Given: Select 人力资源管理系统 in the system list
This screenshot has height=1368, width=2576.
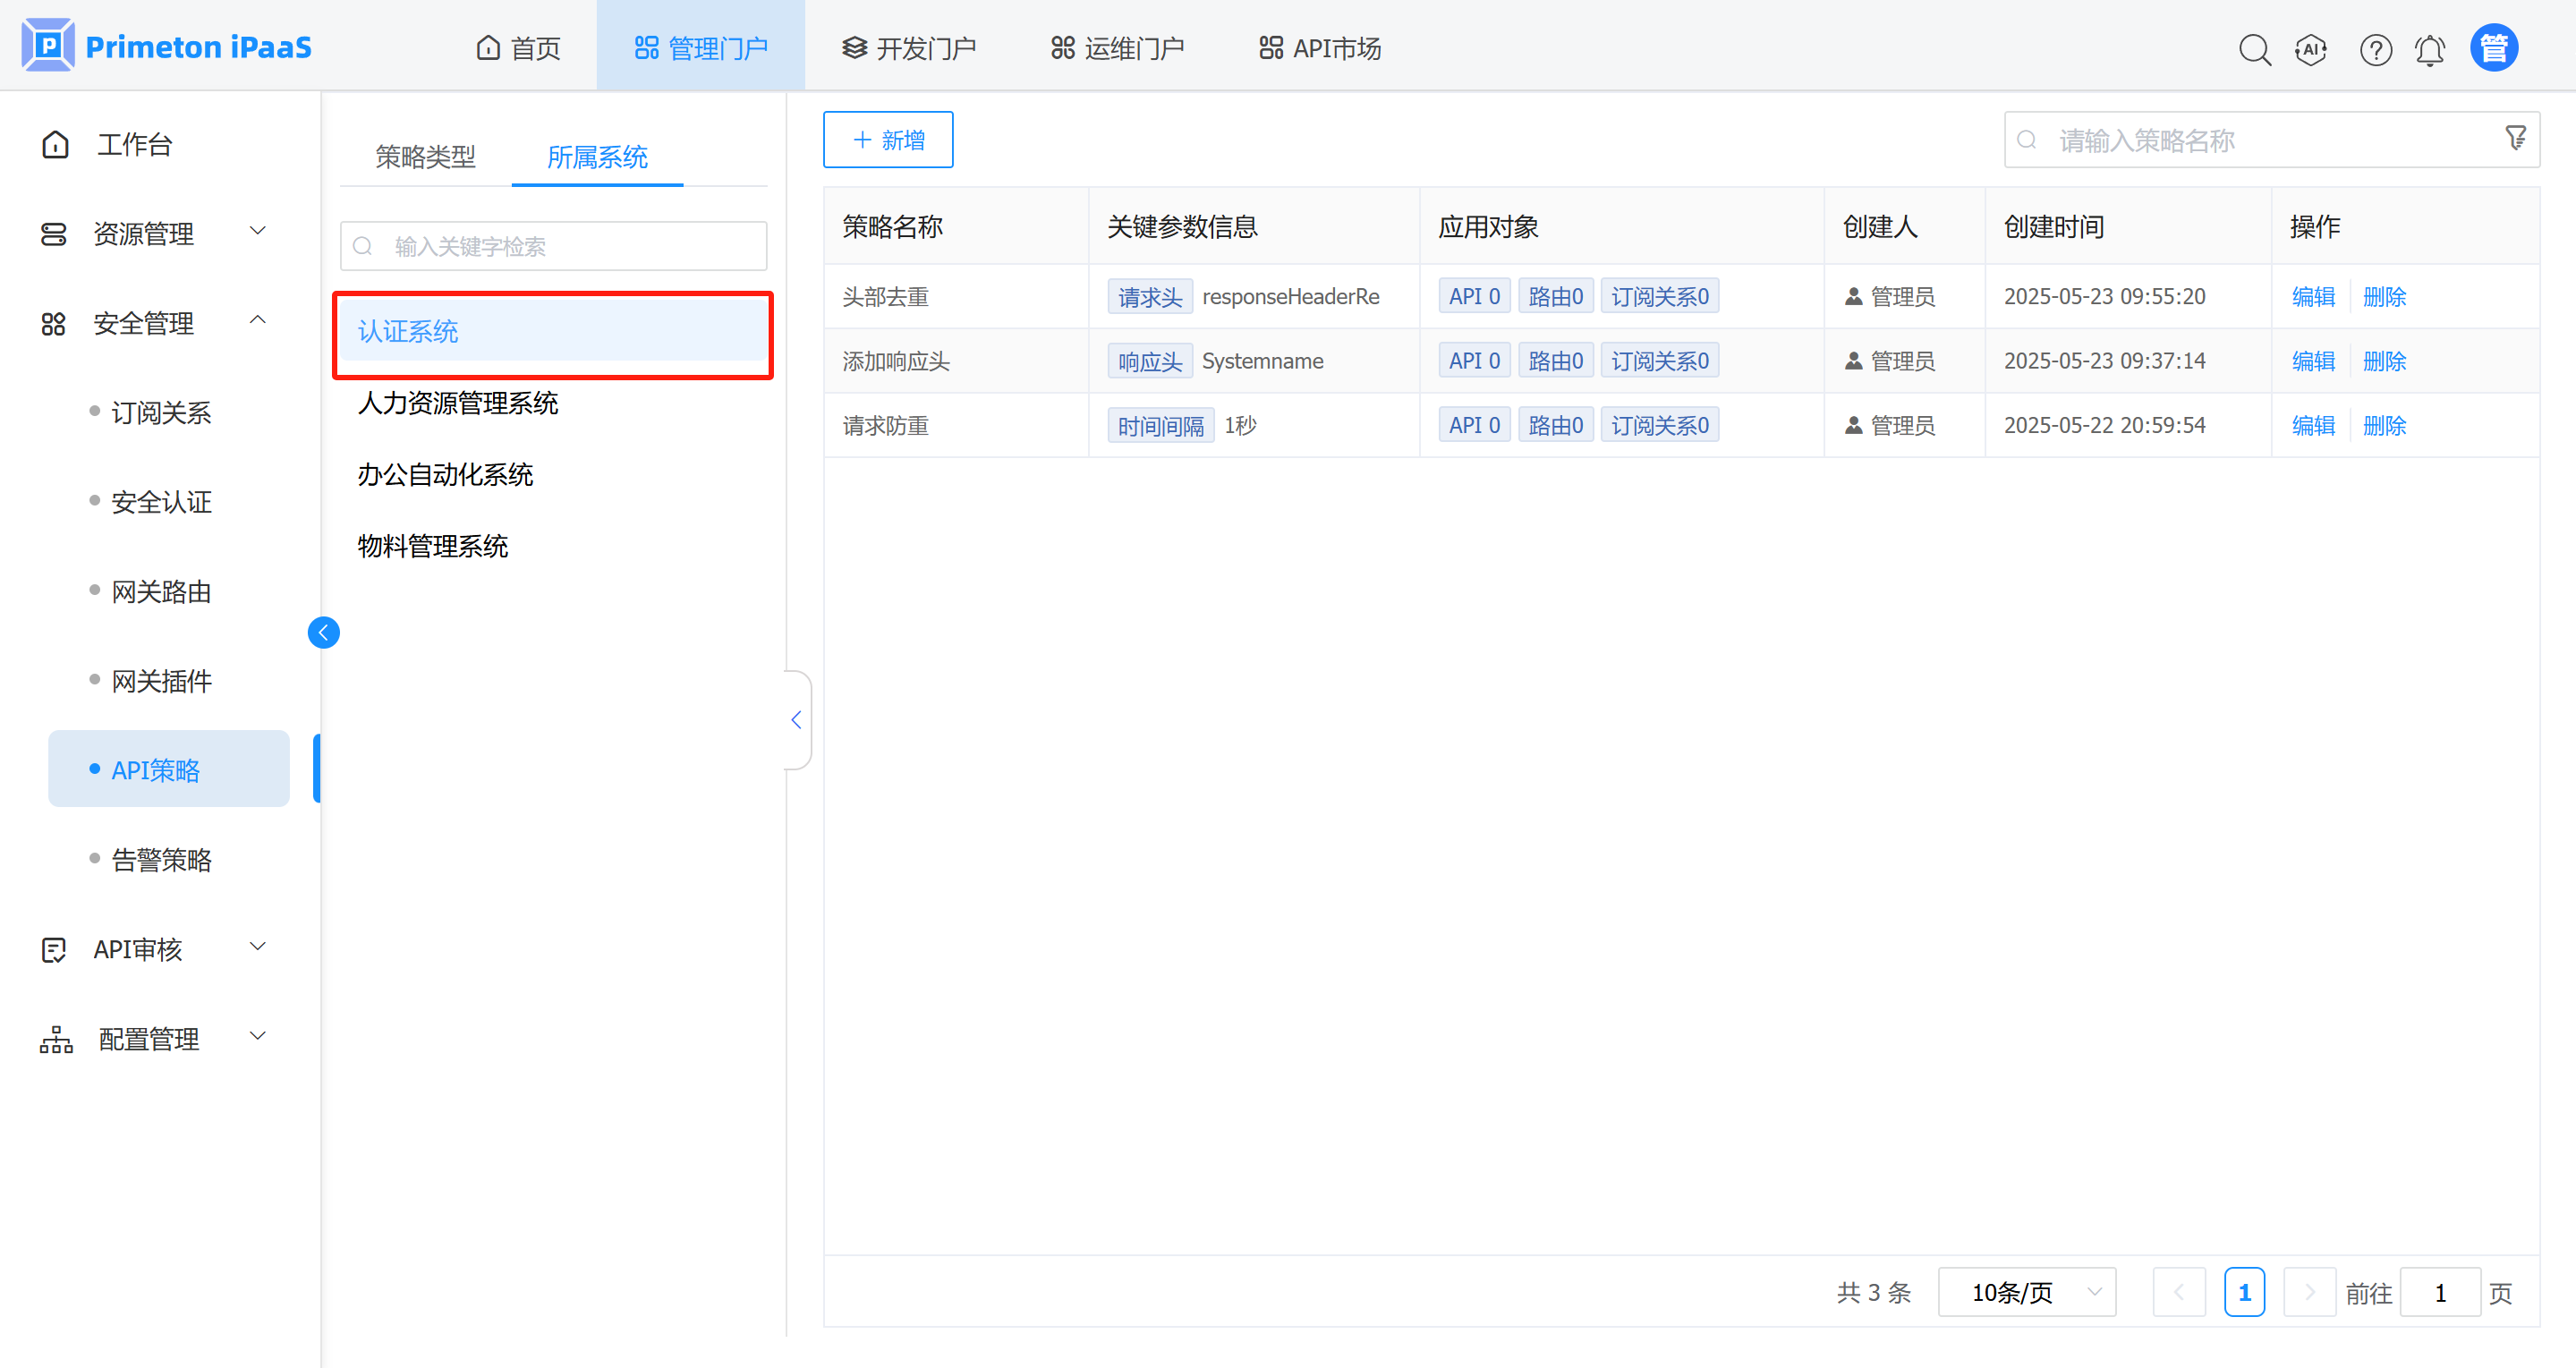Looking at the screenshot, I should pyautogui.click(x=458, y=403).
